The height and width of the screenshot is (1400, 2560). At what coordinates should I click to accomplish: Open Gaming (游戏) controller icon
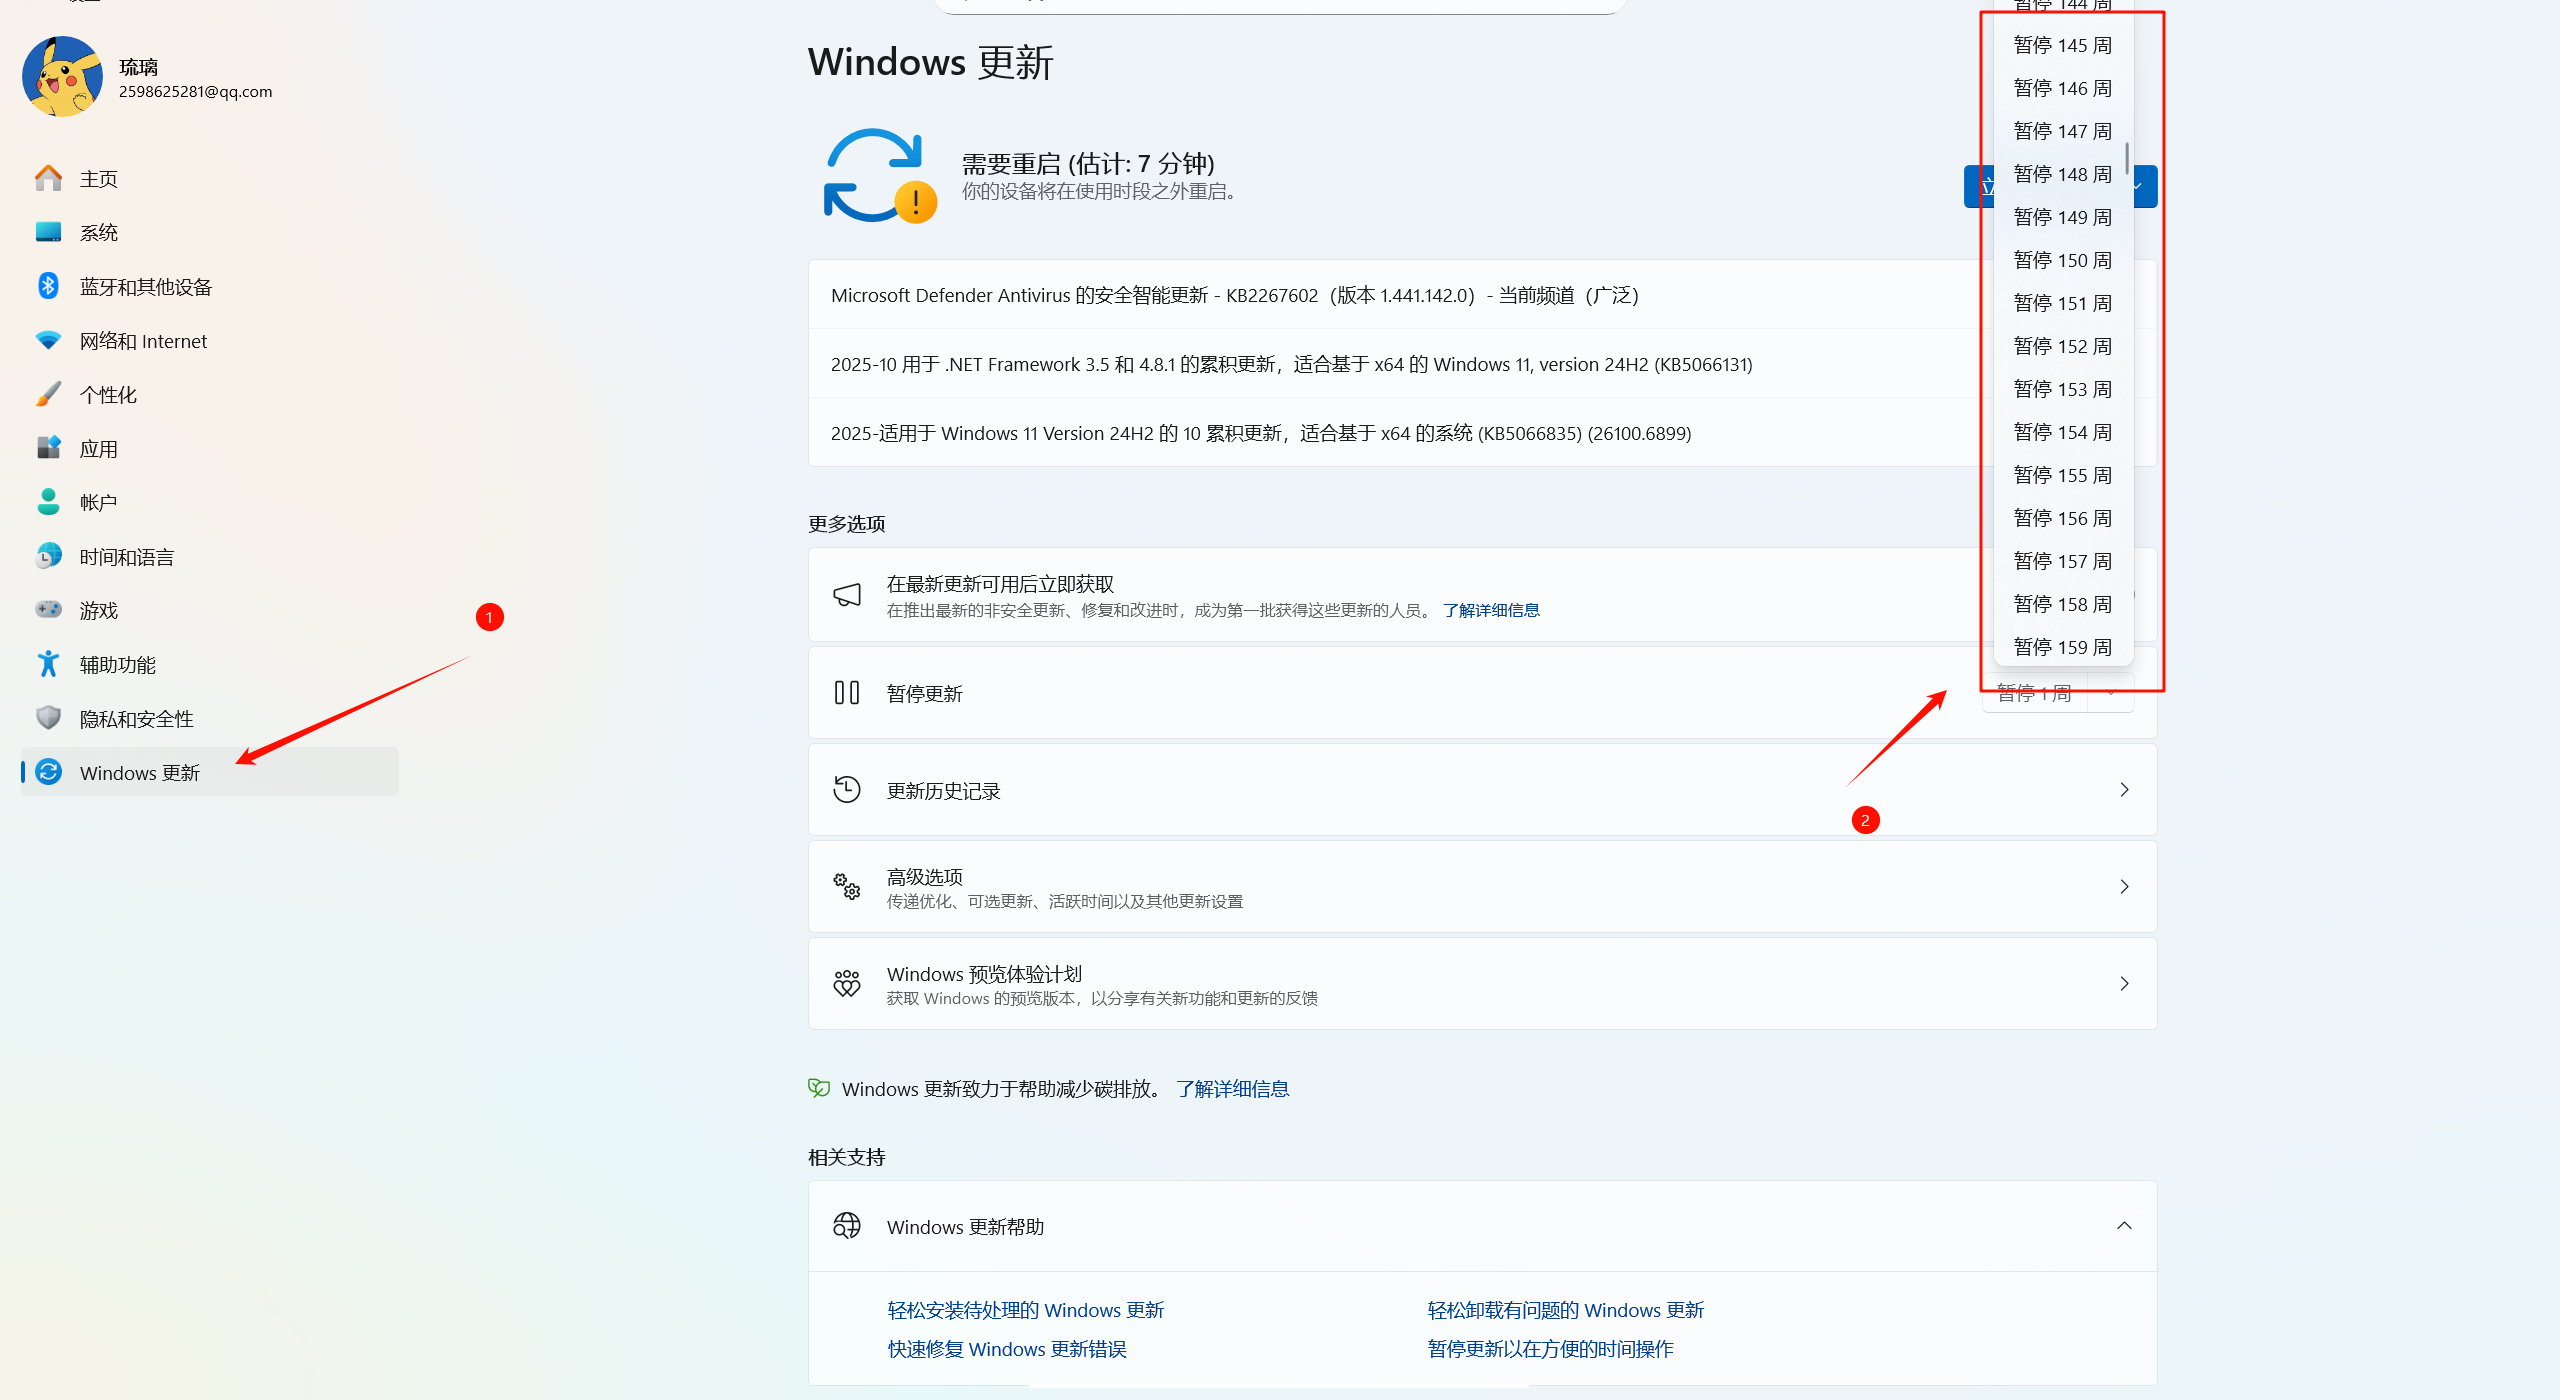click(48, 610)
